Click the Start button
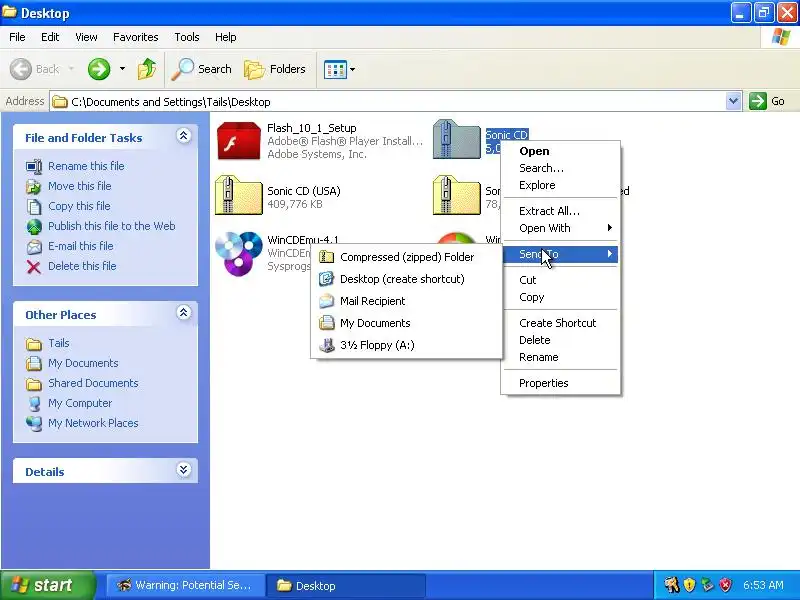 click(x=47, y=585)
